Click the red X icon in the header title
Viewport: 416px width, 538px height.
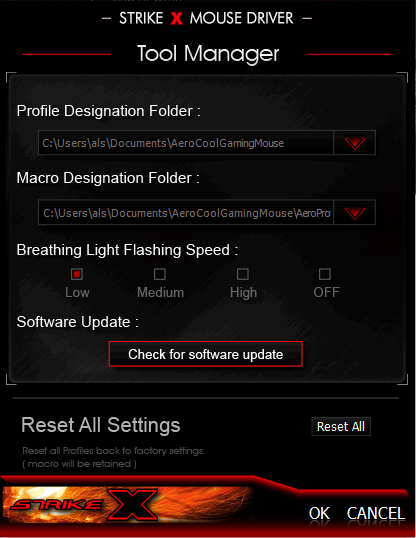point(177,19)
